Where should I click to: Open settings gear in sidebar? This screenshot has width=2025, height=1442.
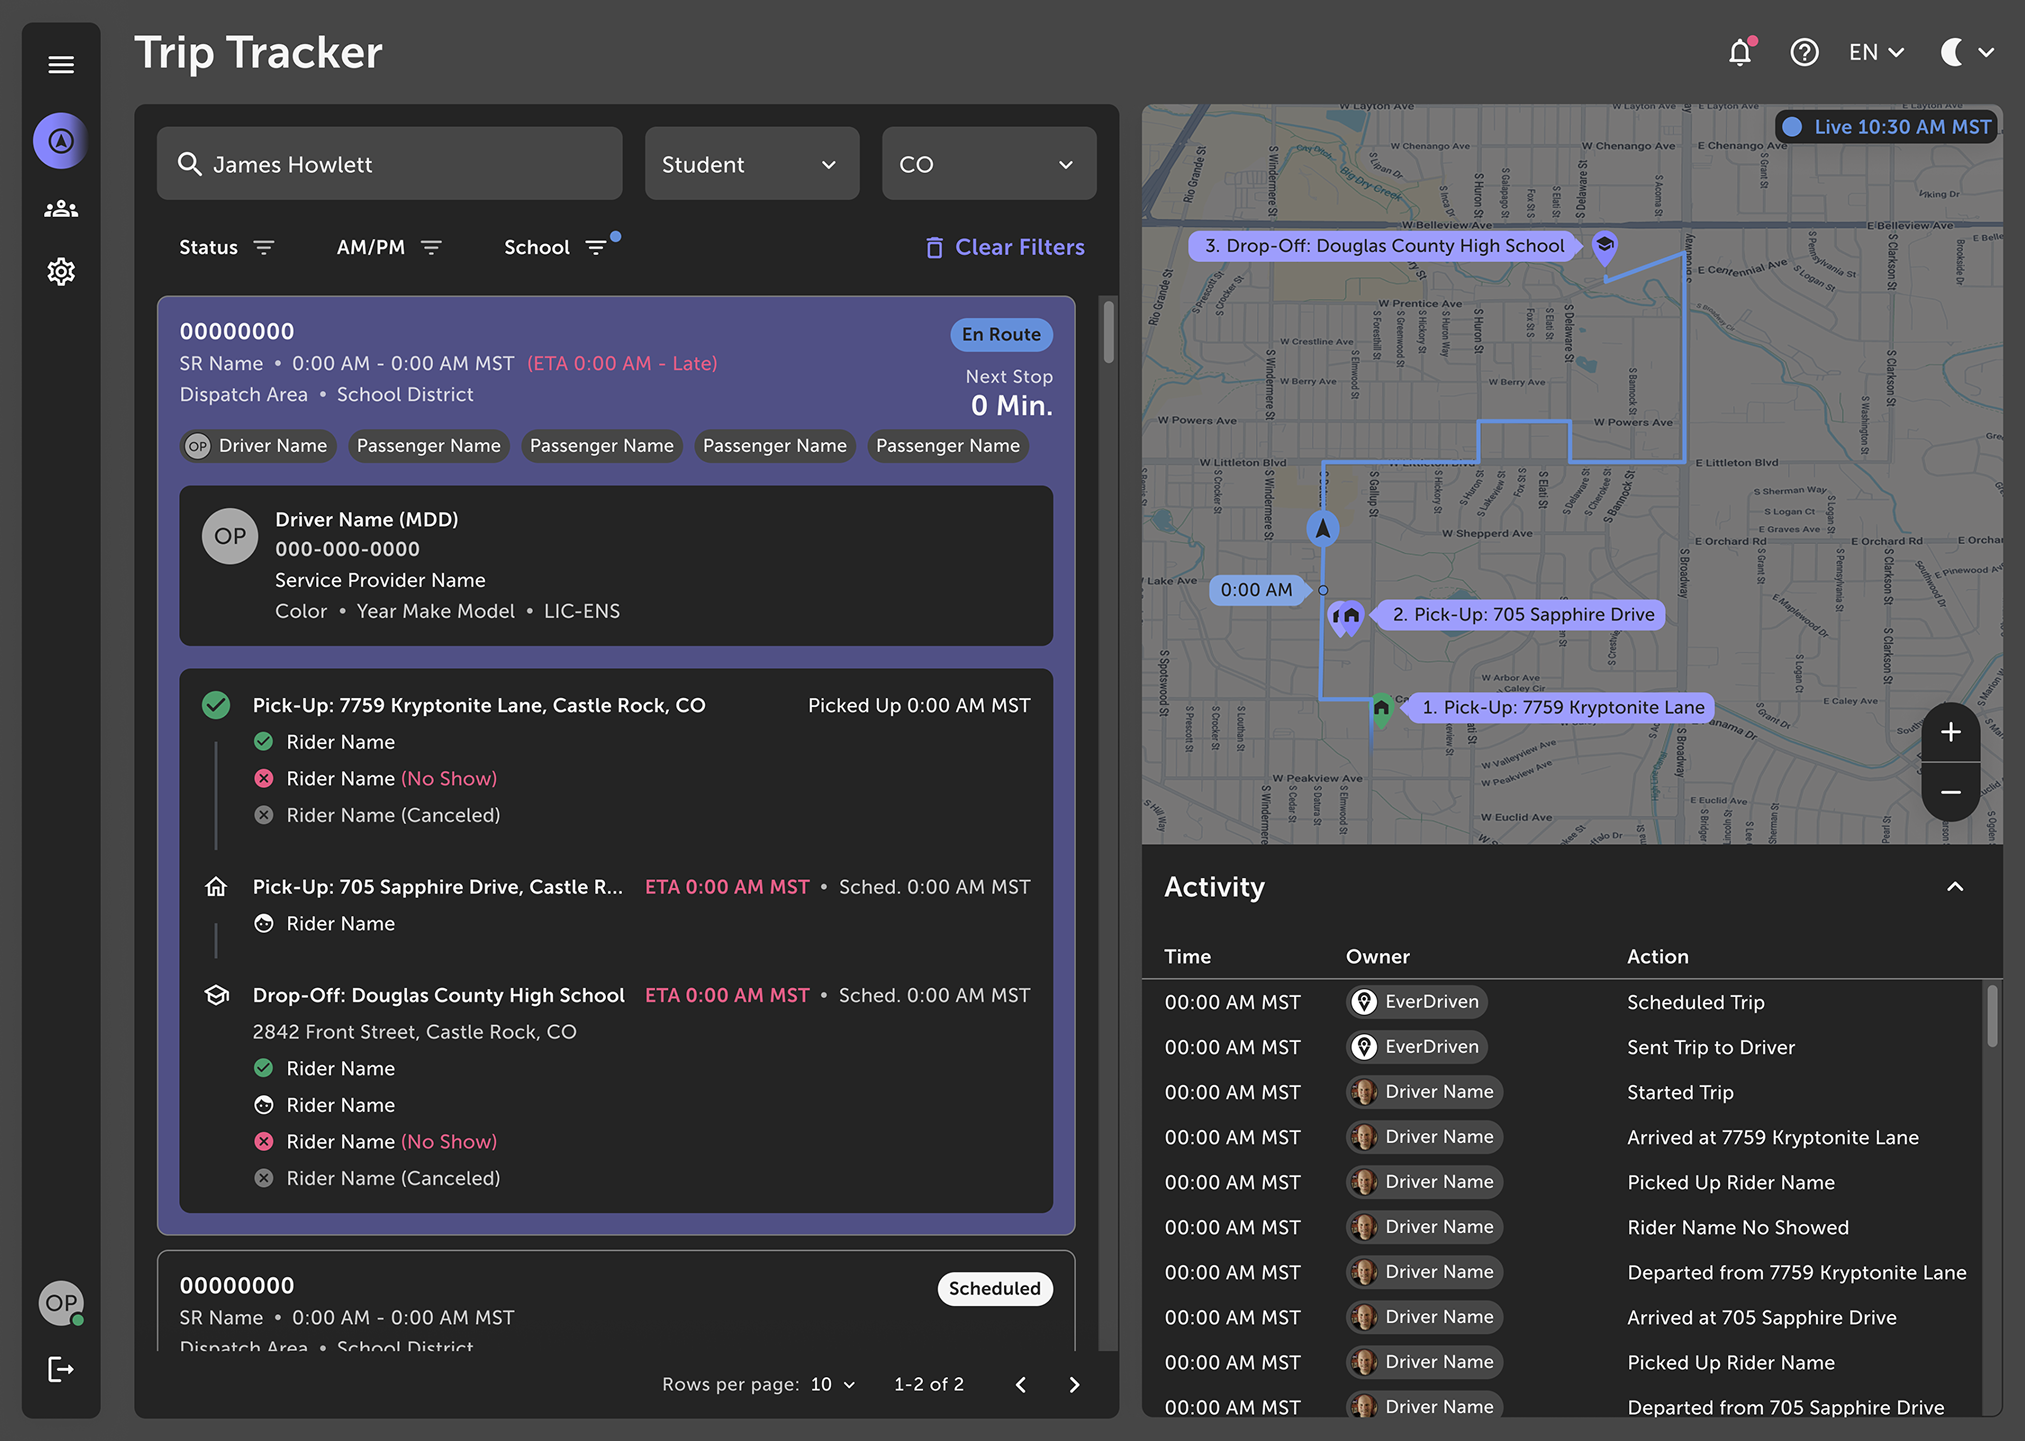point(61,271)
